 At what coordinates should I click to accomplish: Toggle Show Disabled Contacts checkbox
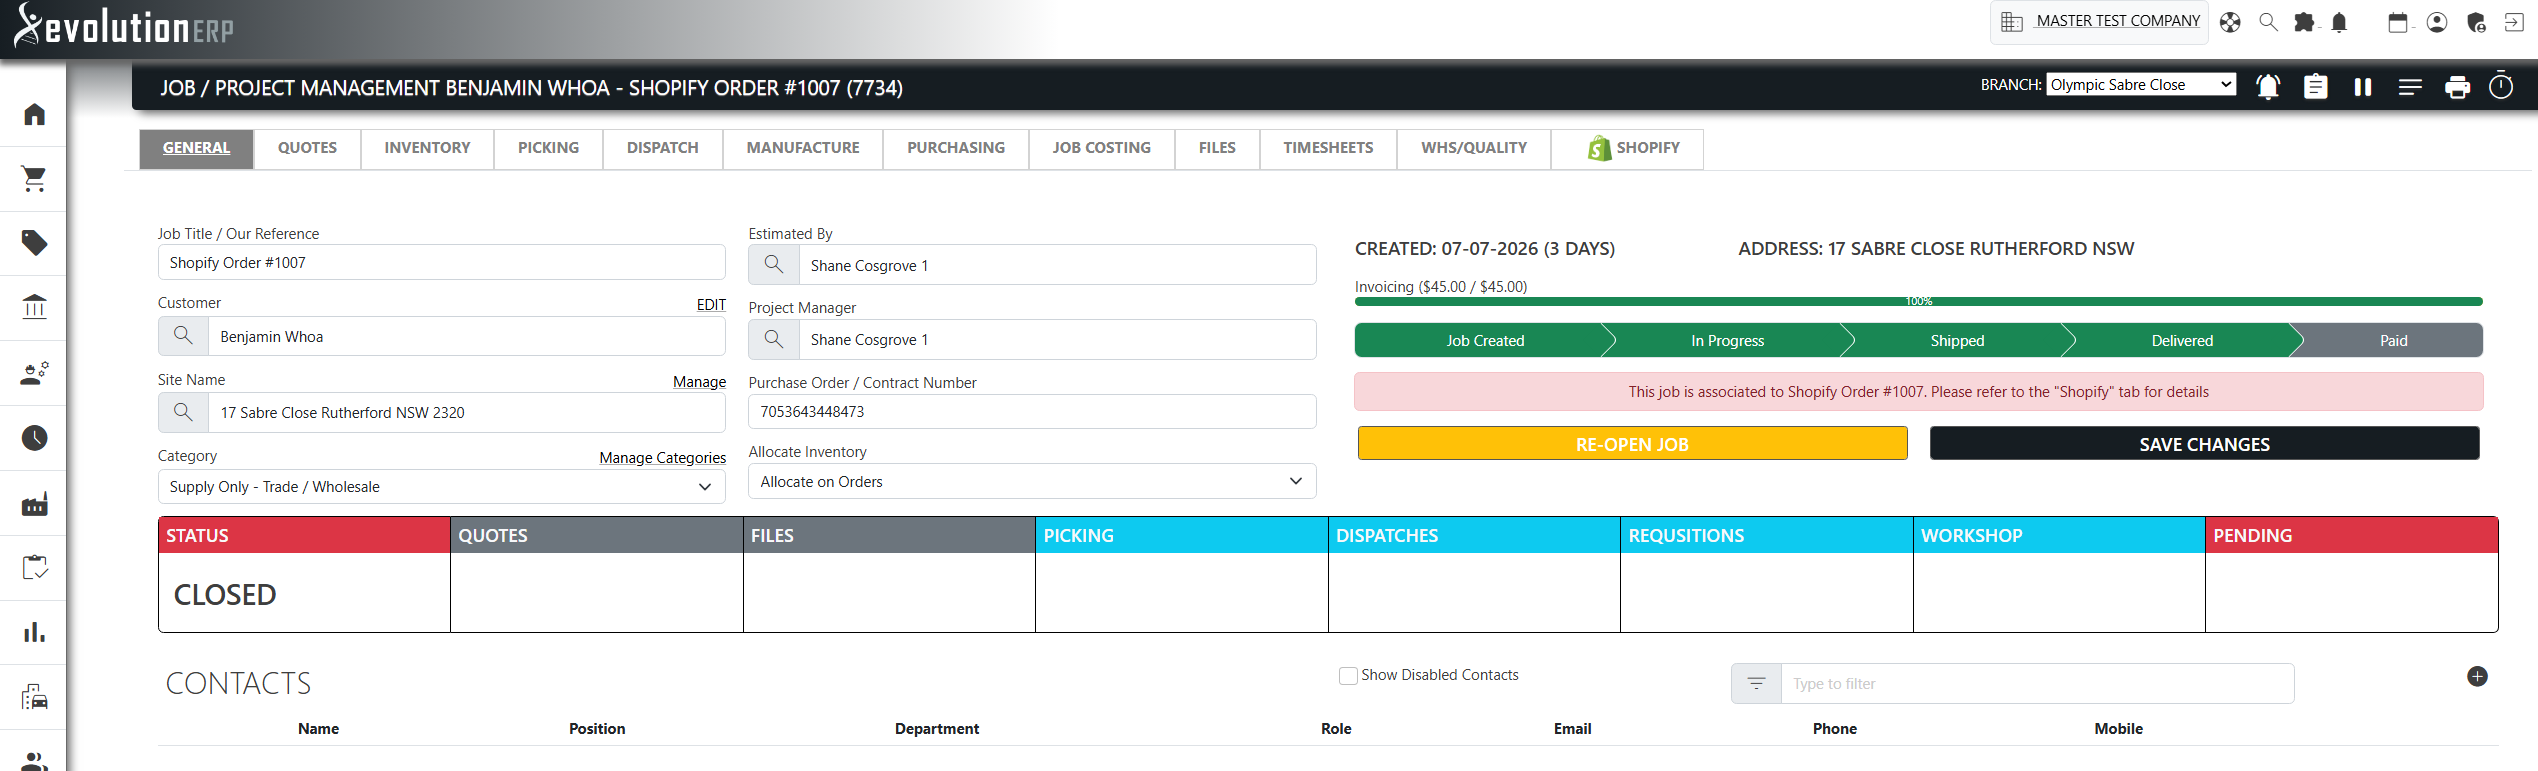pos(1348,676)
